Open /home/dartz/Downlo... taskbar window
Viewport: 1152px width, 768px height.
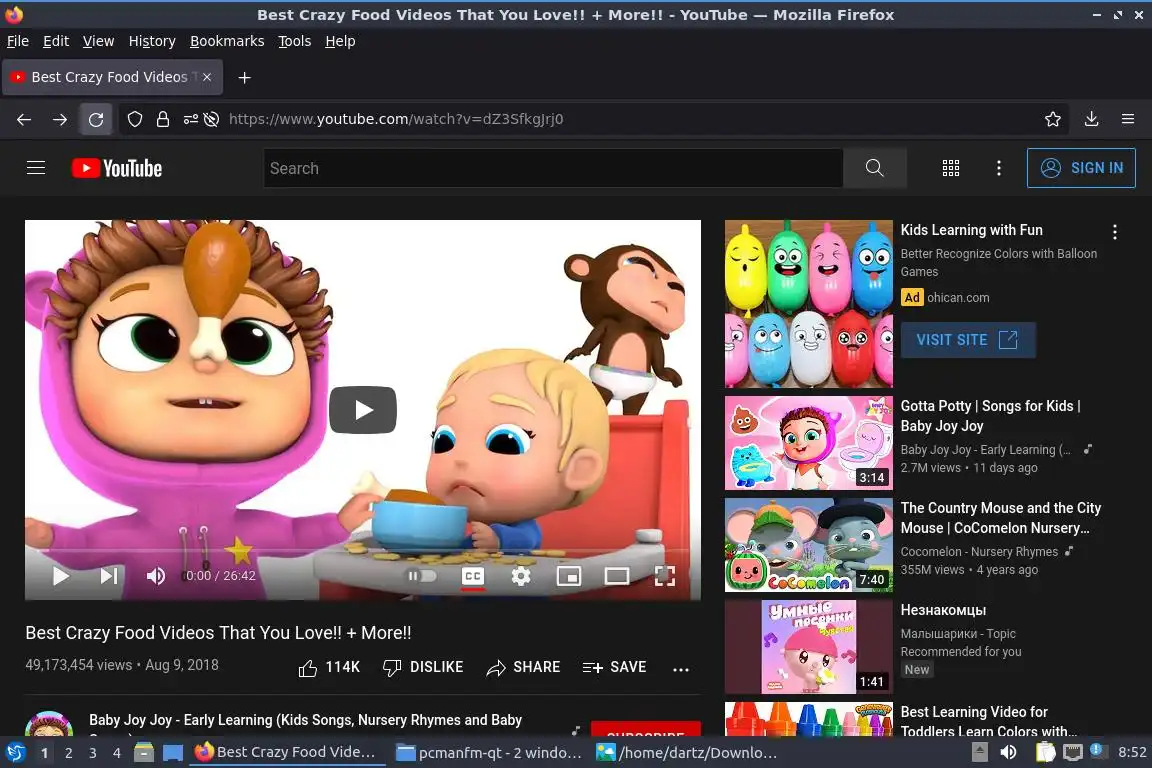[x=687, y=753]
